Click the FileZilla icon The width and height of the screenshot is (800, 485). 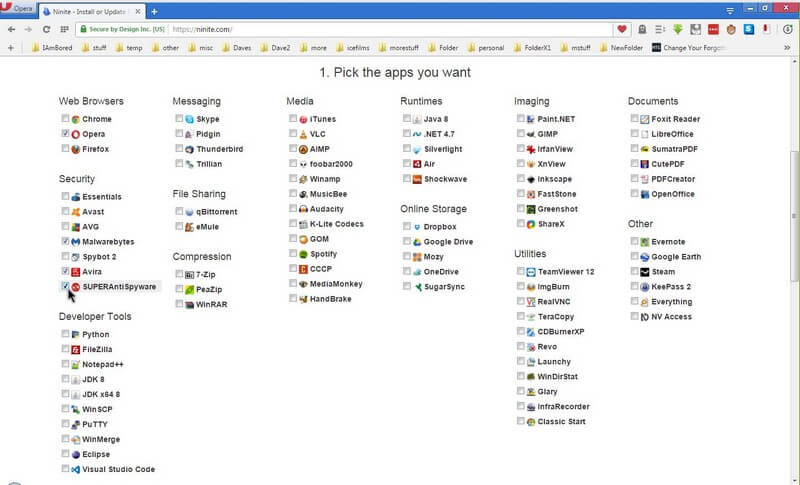76,350
